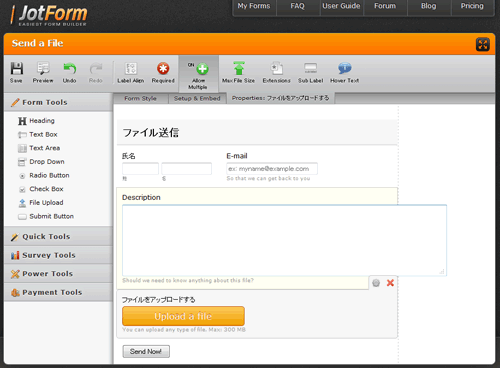The height and width of the screenshot is (368, 500).
Task: Collapse the Form Tools section
Action: tap(58, 102)
